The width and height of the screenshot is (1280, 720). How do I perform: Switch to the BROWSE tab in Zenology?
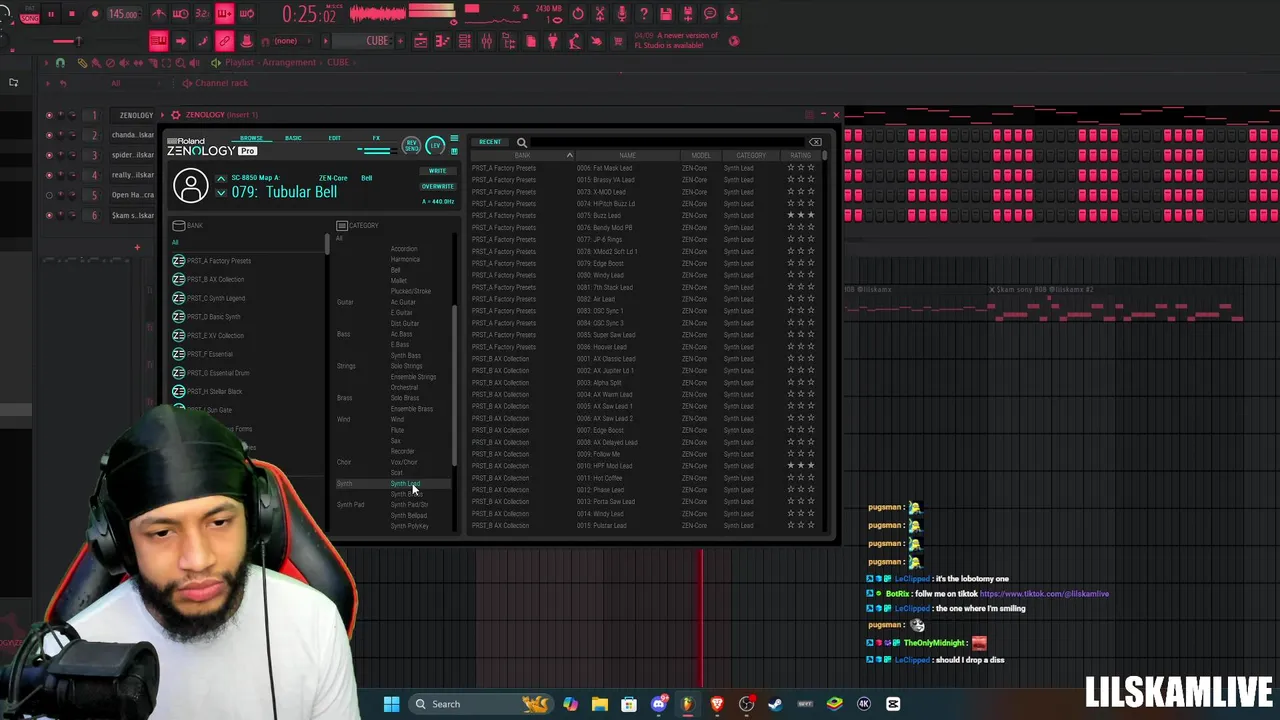251,138
